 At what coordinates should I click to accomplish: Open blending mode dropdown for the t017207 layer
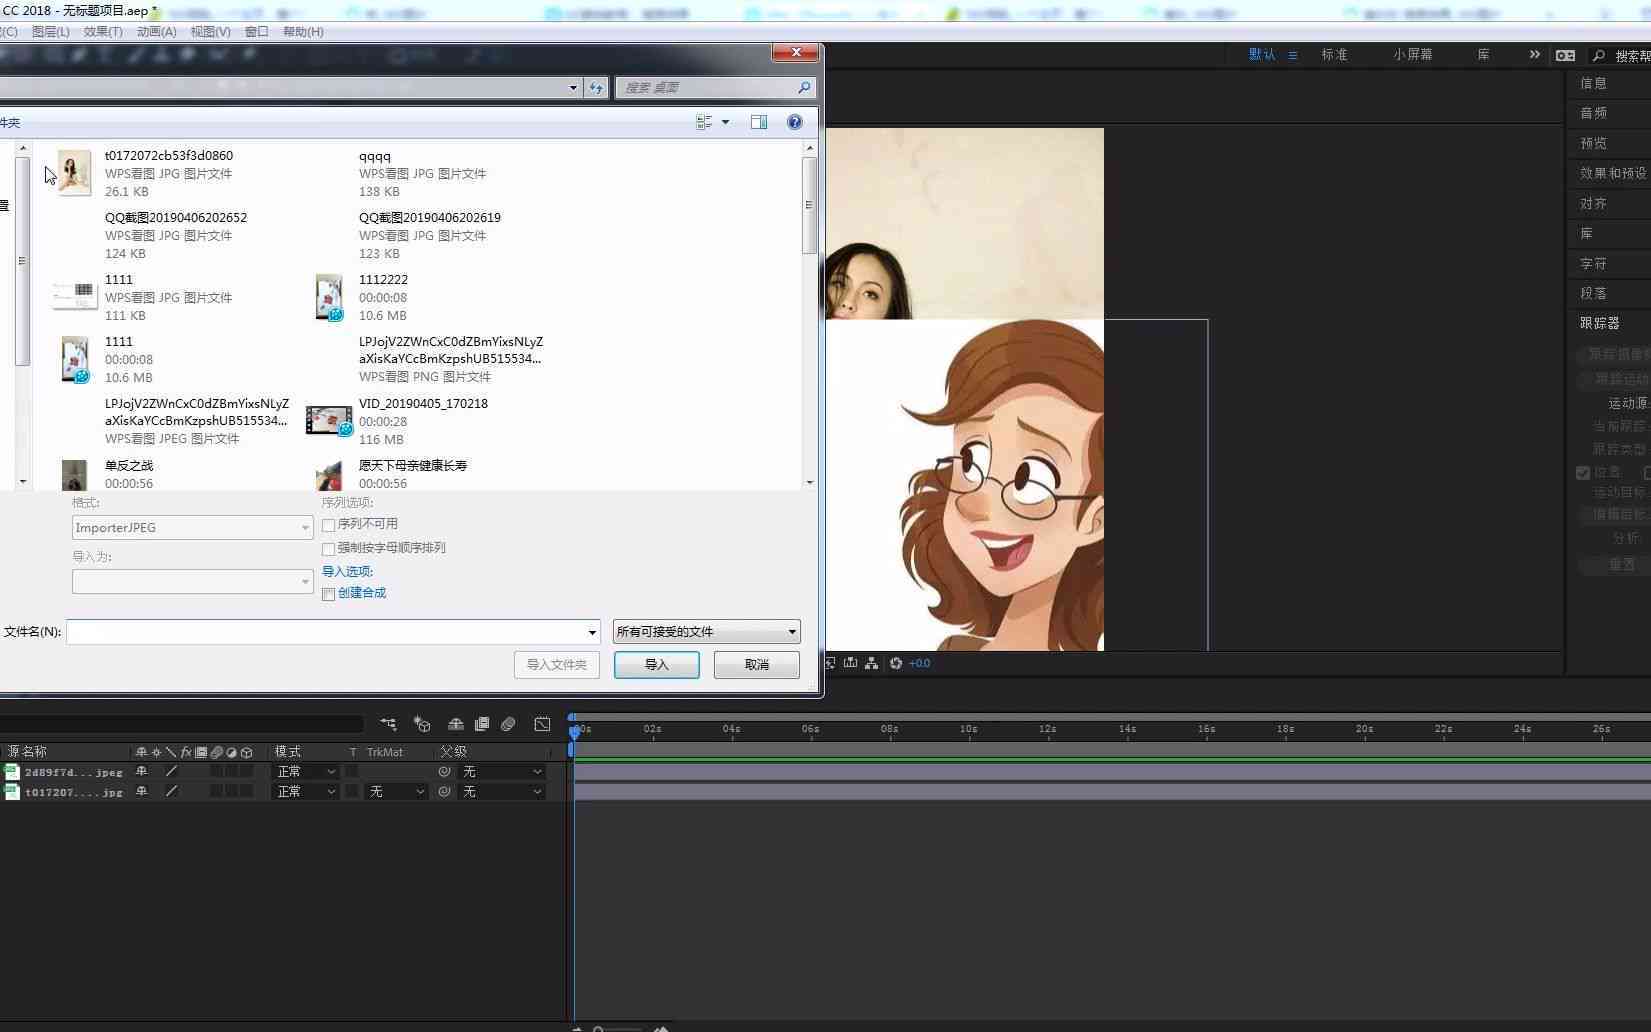tap(306, 792)
